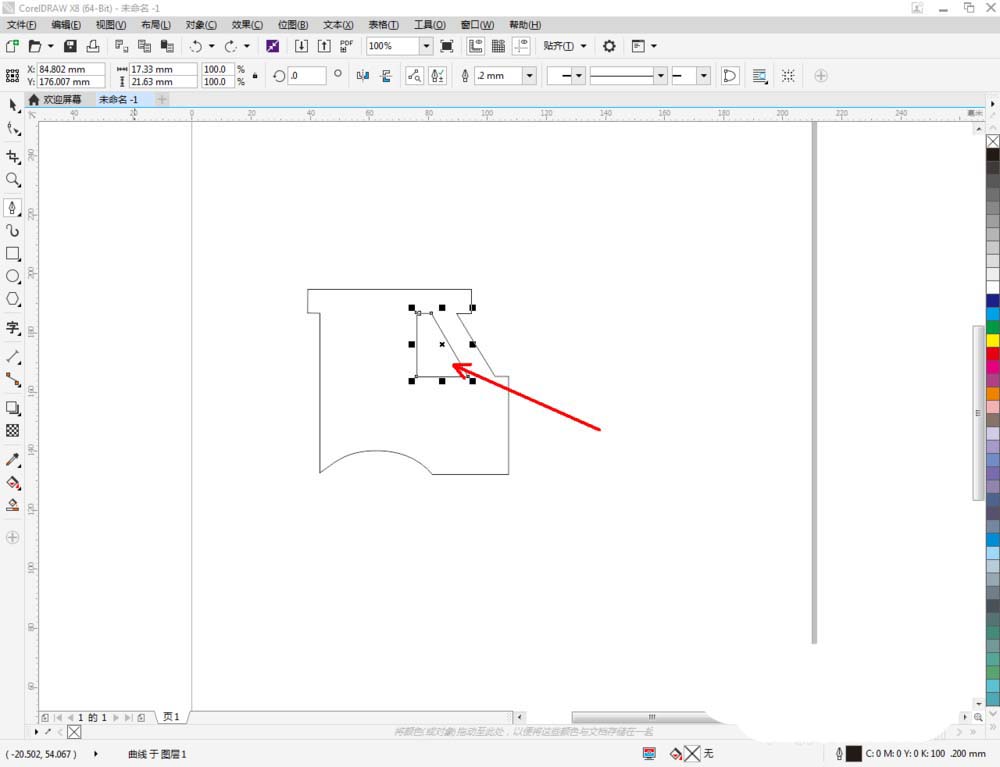This screenshot has height=767, width=1000.
Task: Click the New document icon
Action: 12,46
